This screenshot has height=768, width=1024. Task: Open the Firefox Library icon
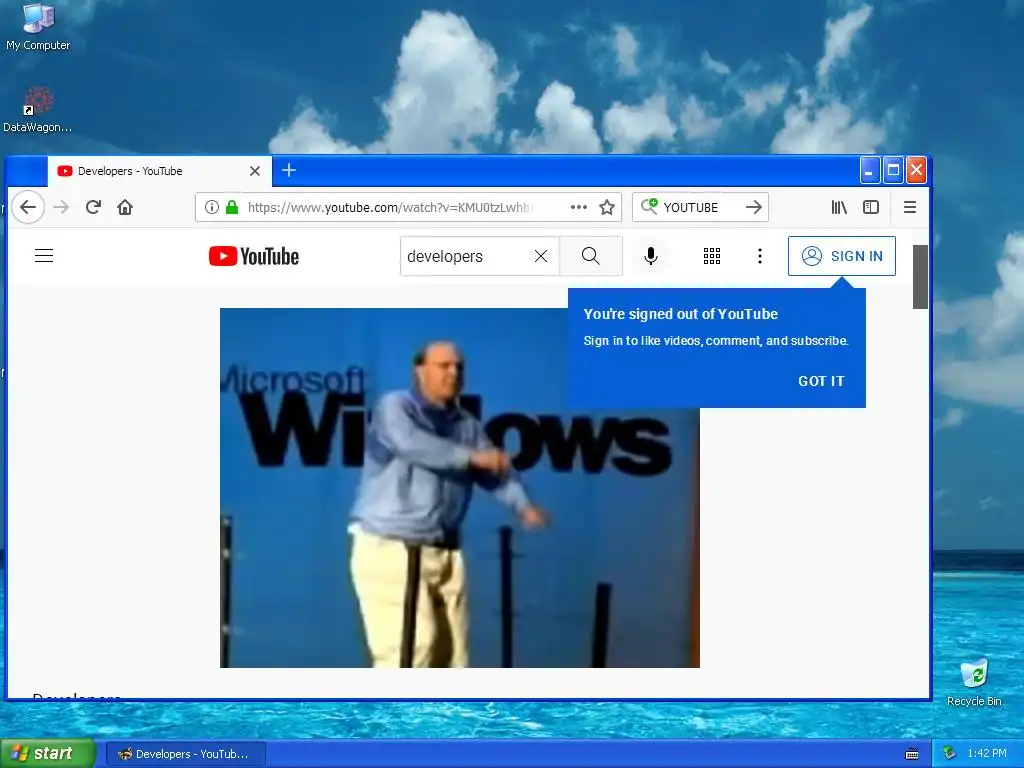pos(839,207)
